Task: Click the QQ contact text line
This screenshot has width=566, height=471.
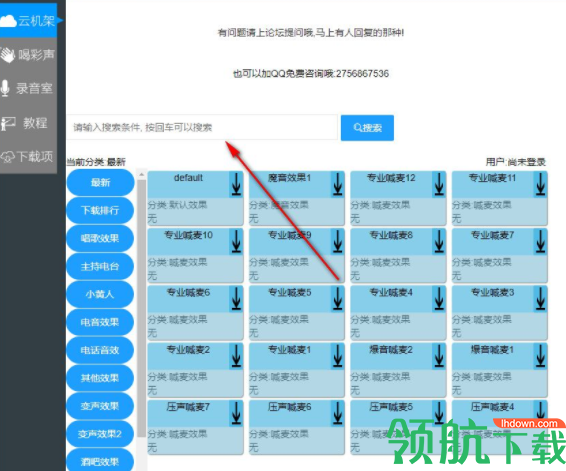Action: coord(311,74)
